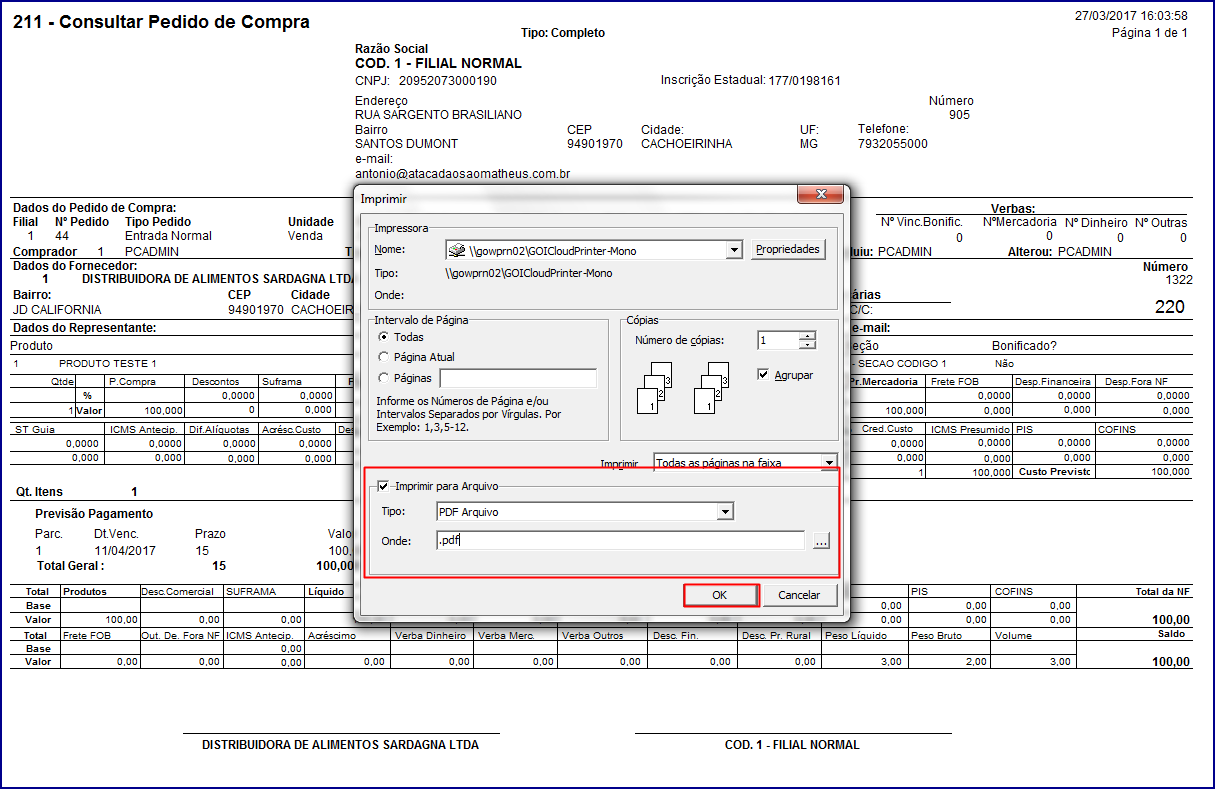Screen dimensions: 1215x789
Task: Click the 'Página 1 de 1' text
Action: (x=1150, y=33)
